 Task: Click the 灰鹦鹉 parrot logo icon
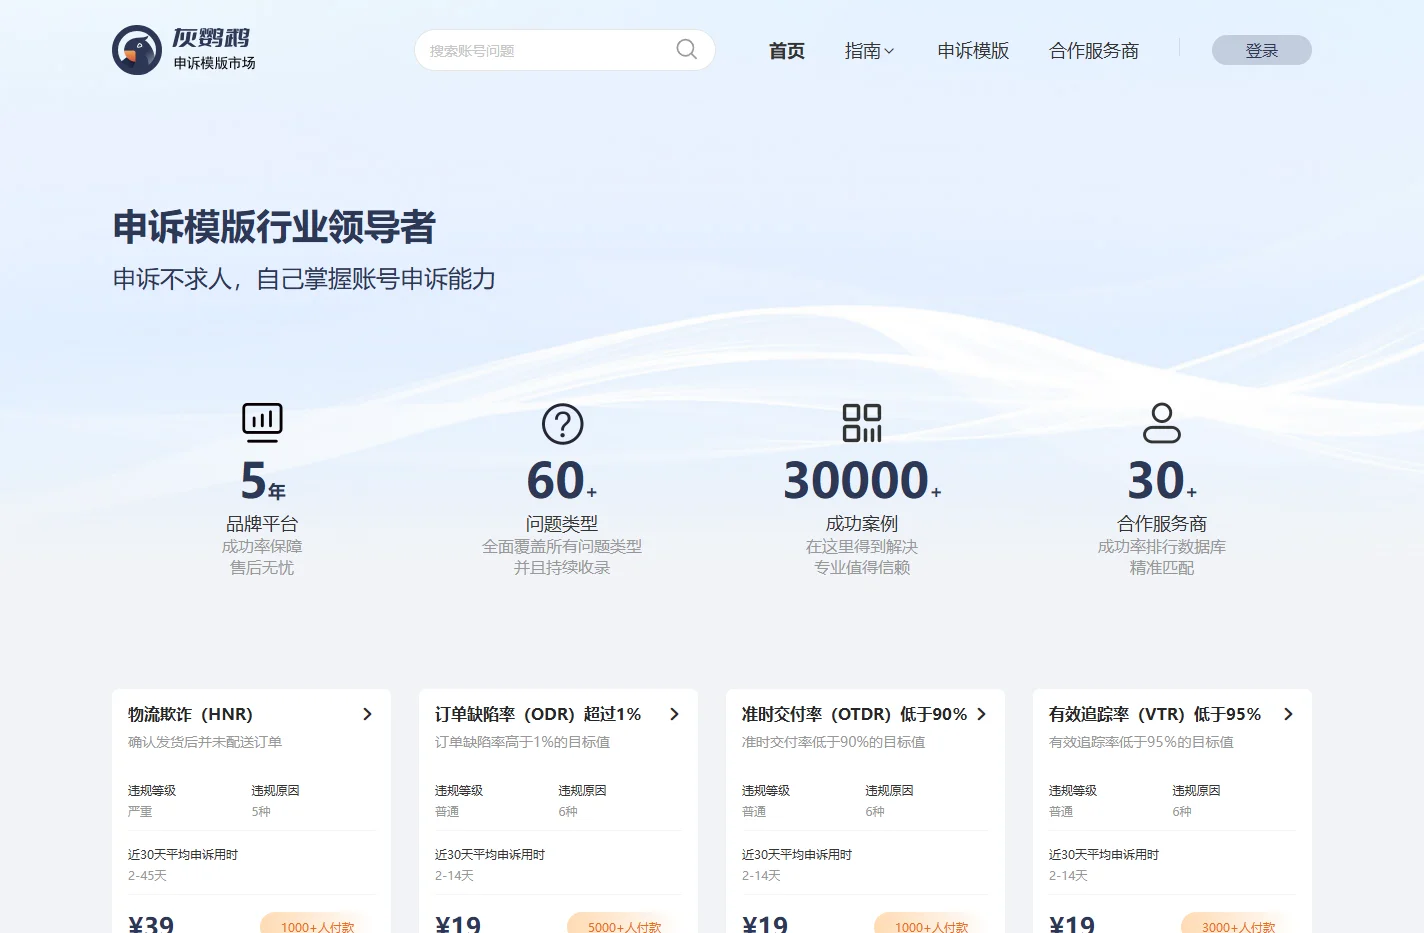click(x=137, y=50)
